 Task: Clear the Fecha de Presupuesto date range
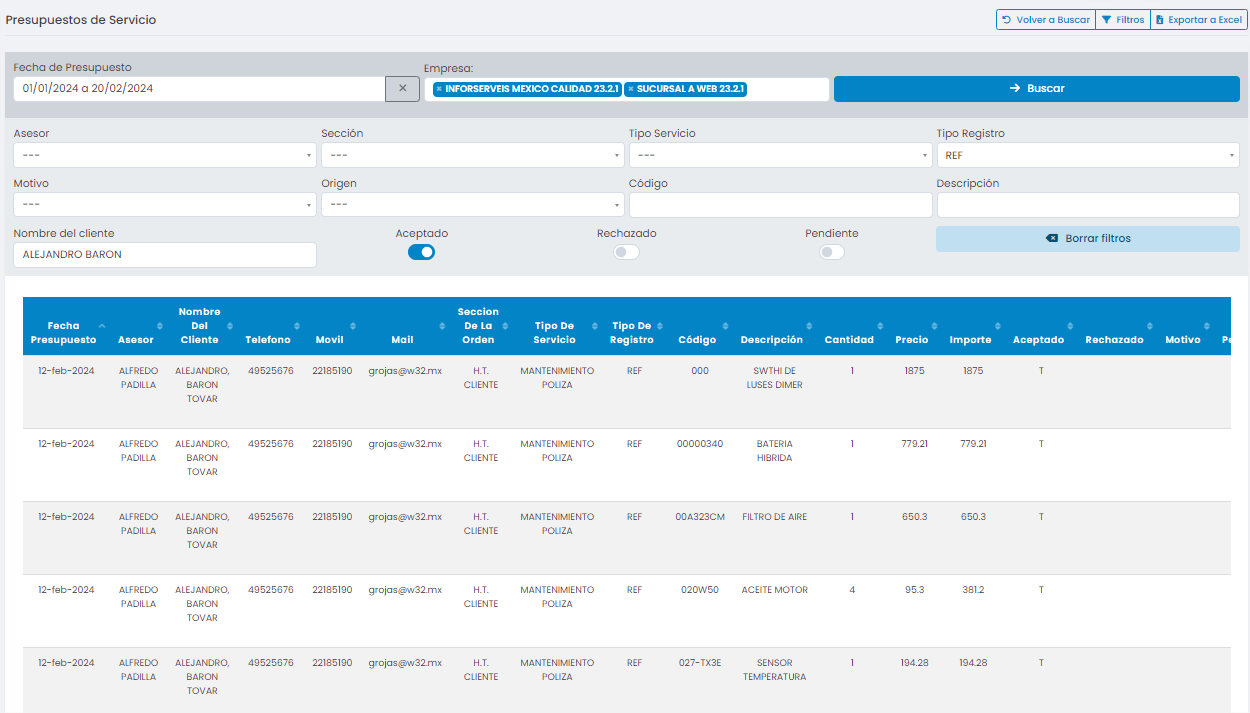click(402, 89)
